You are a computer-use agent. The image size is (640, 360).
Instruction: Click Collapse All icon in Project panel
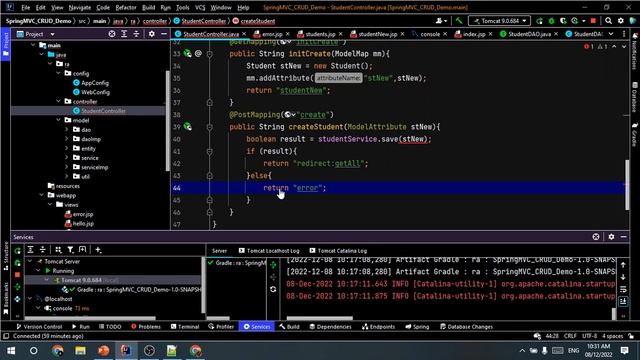tap(136, 34)
